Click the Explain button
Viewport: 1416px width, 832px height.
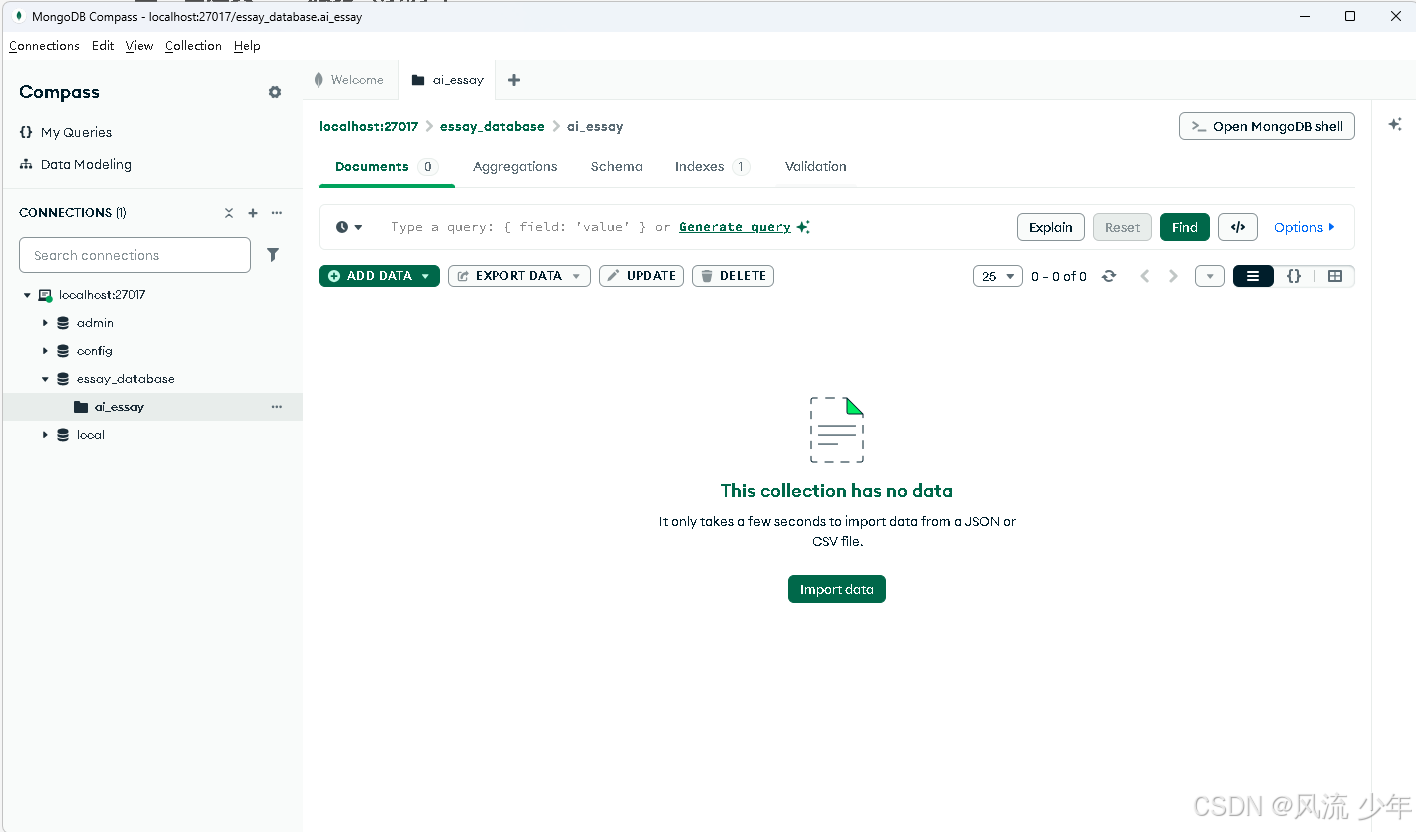[1051, 227]
